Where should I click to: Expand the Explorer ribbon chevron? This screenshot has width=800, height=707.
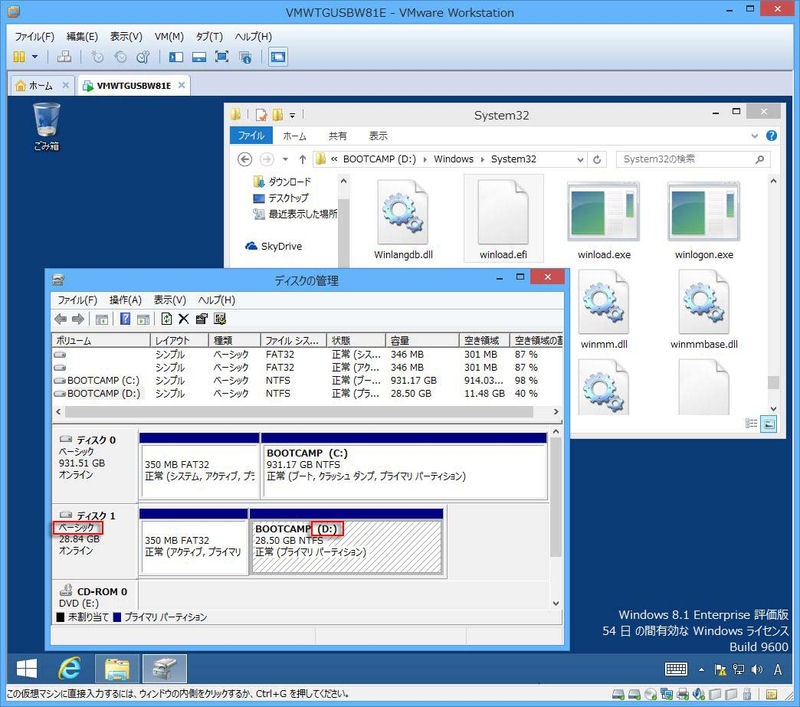(755, 136)
